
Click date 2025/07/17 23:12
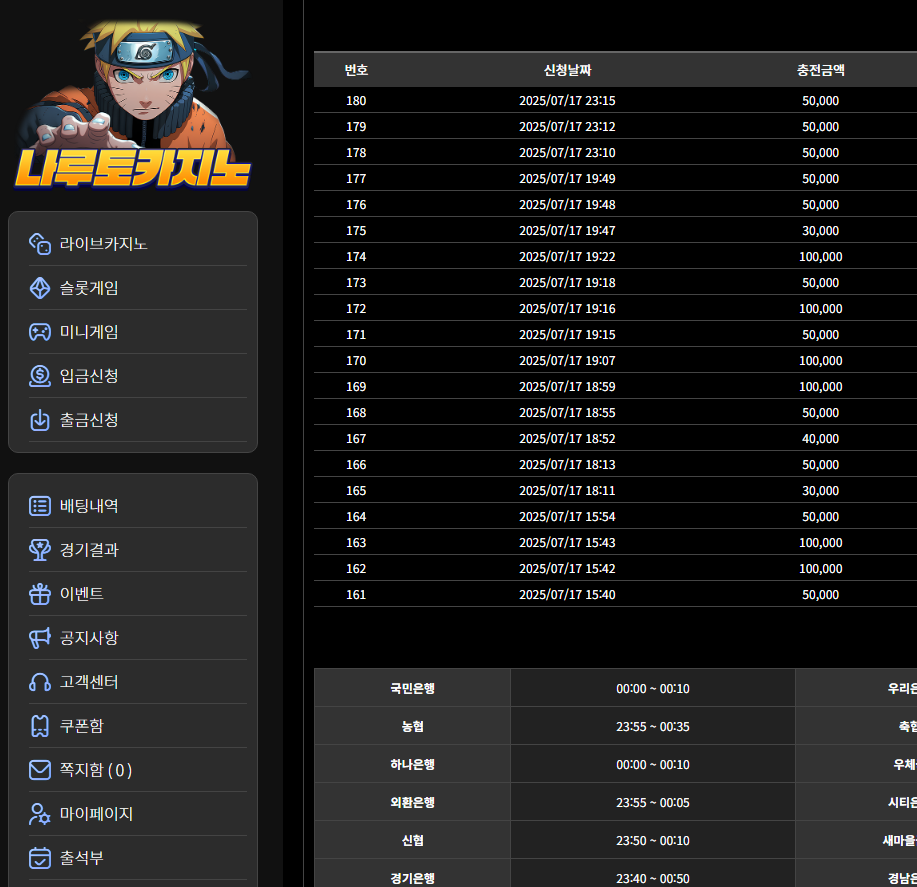coord(567,127)
